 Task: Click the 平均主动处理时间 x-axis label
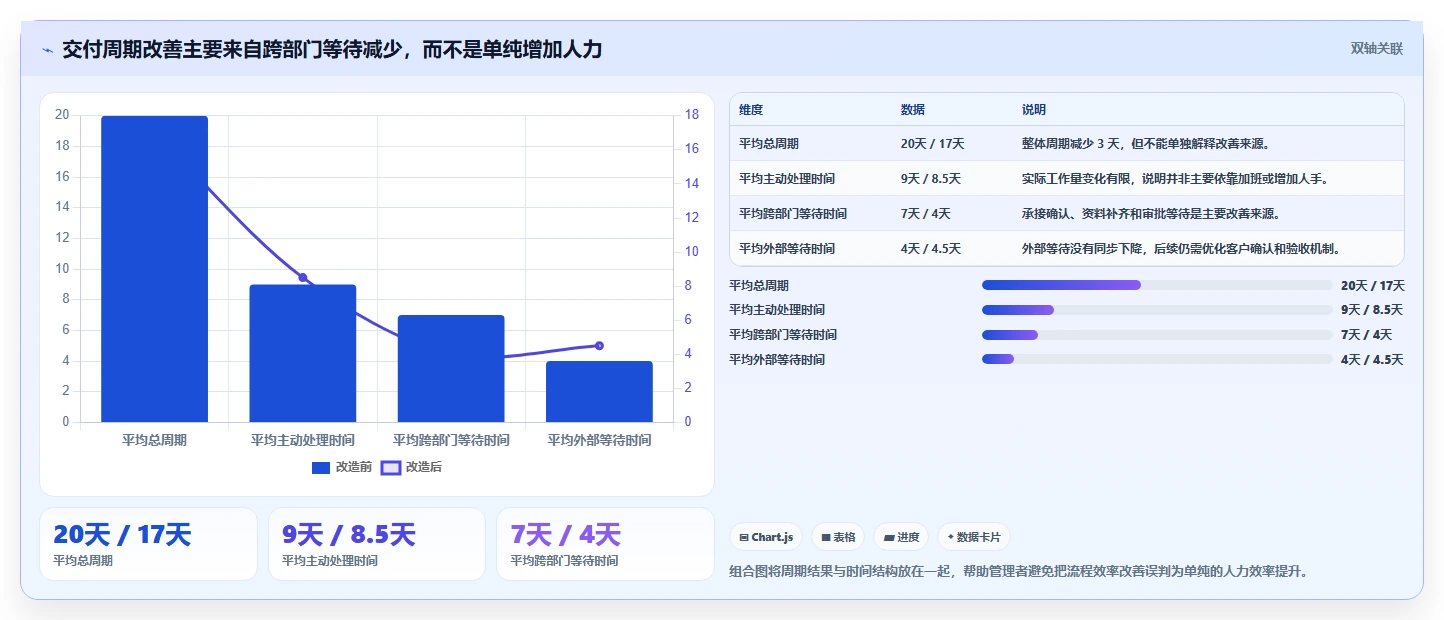pos(303,440)
